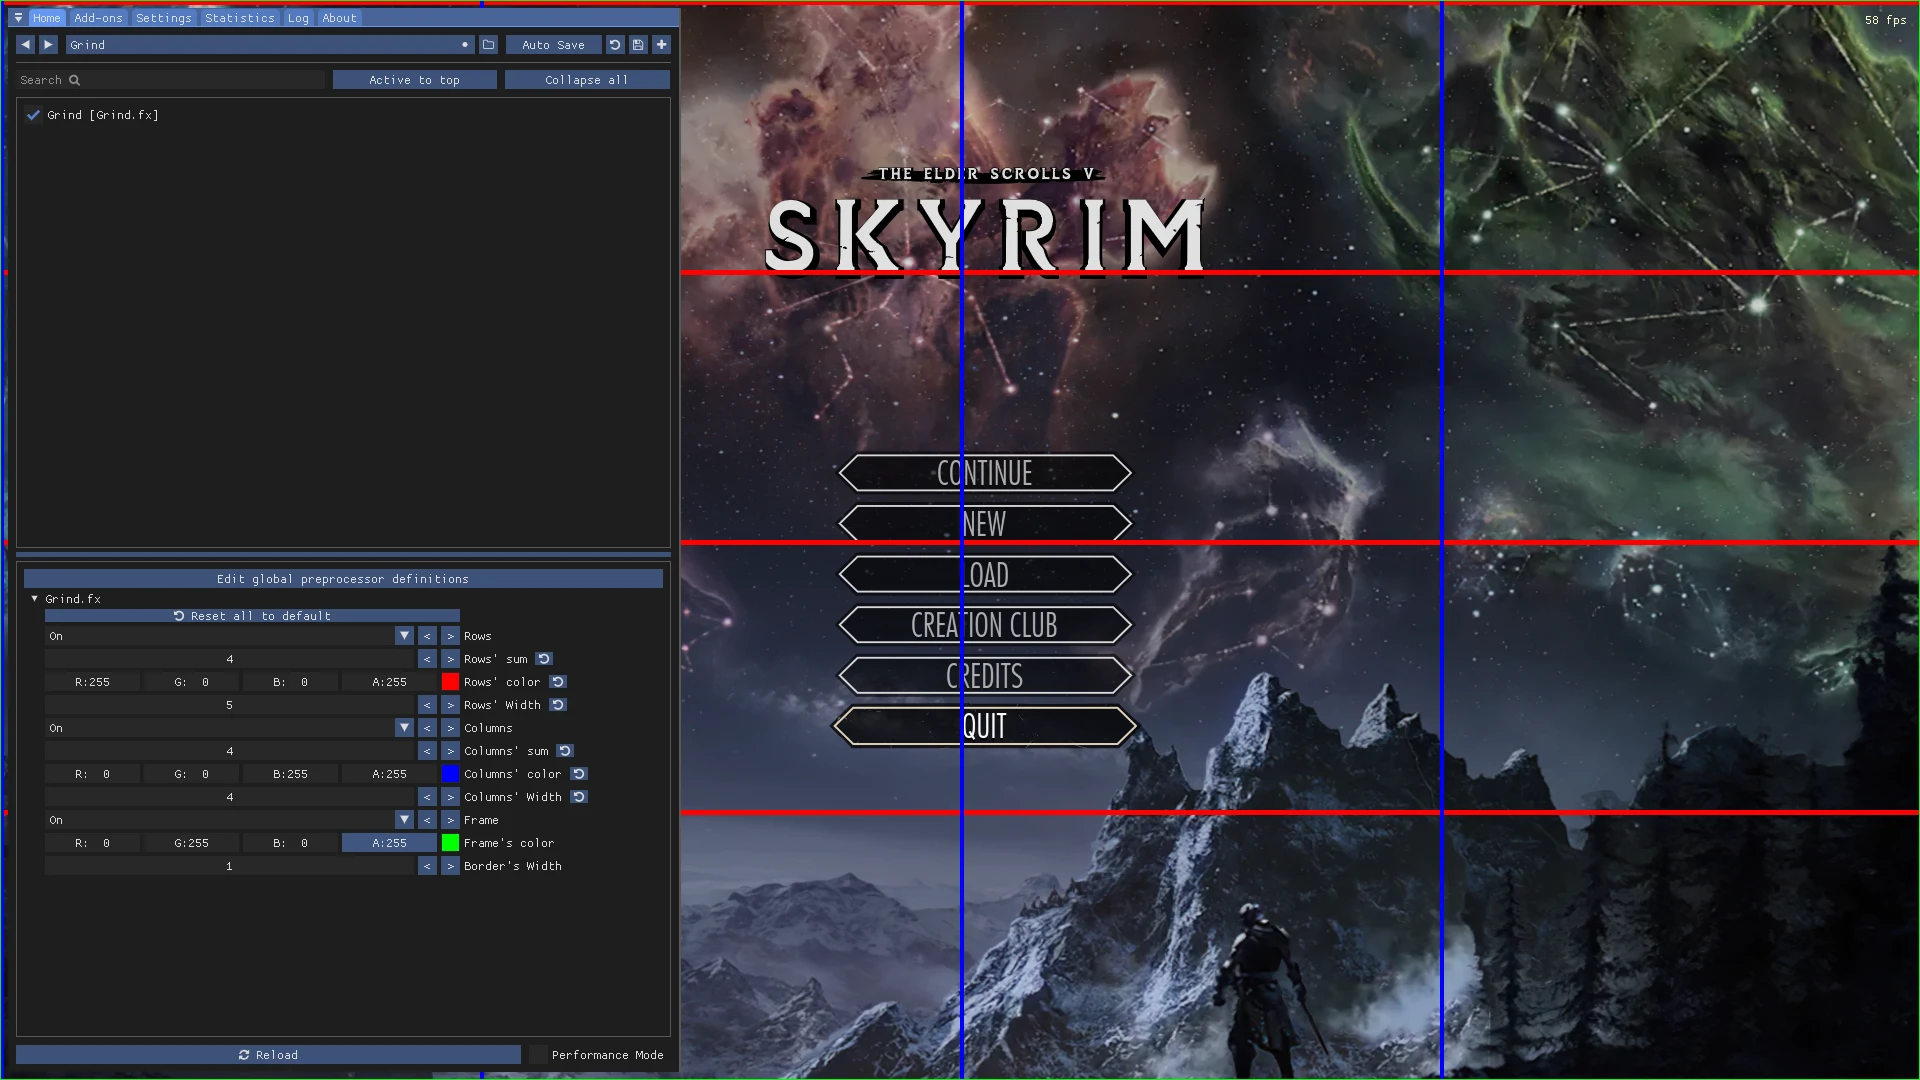Click the preset reset icon beside Auto Save

pos(615,45)
